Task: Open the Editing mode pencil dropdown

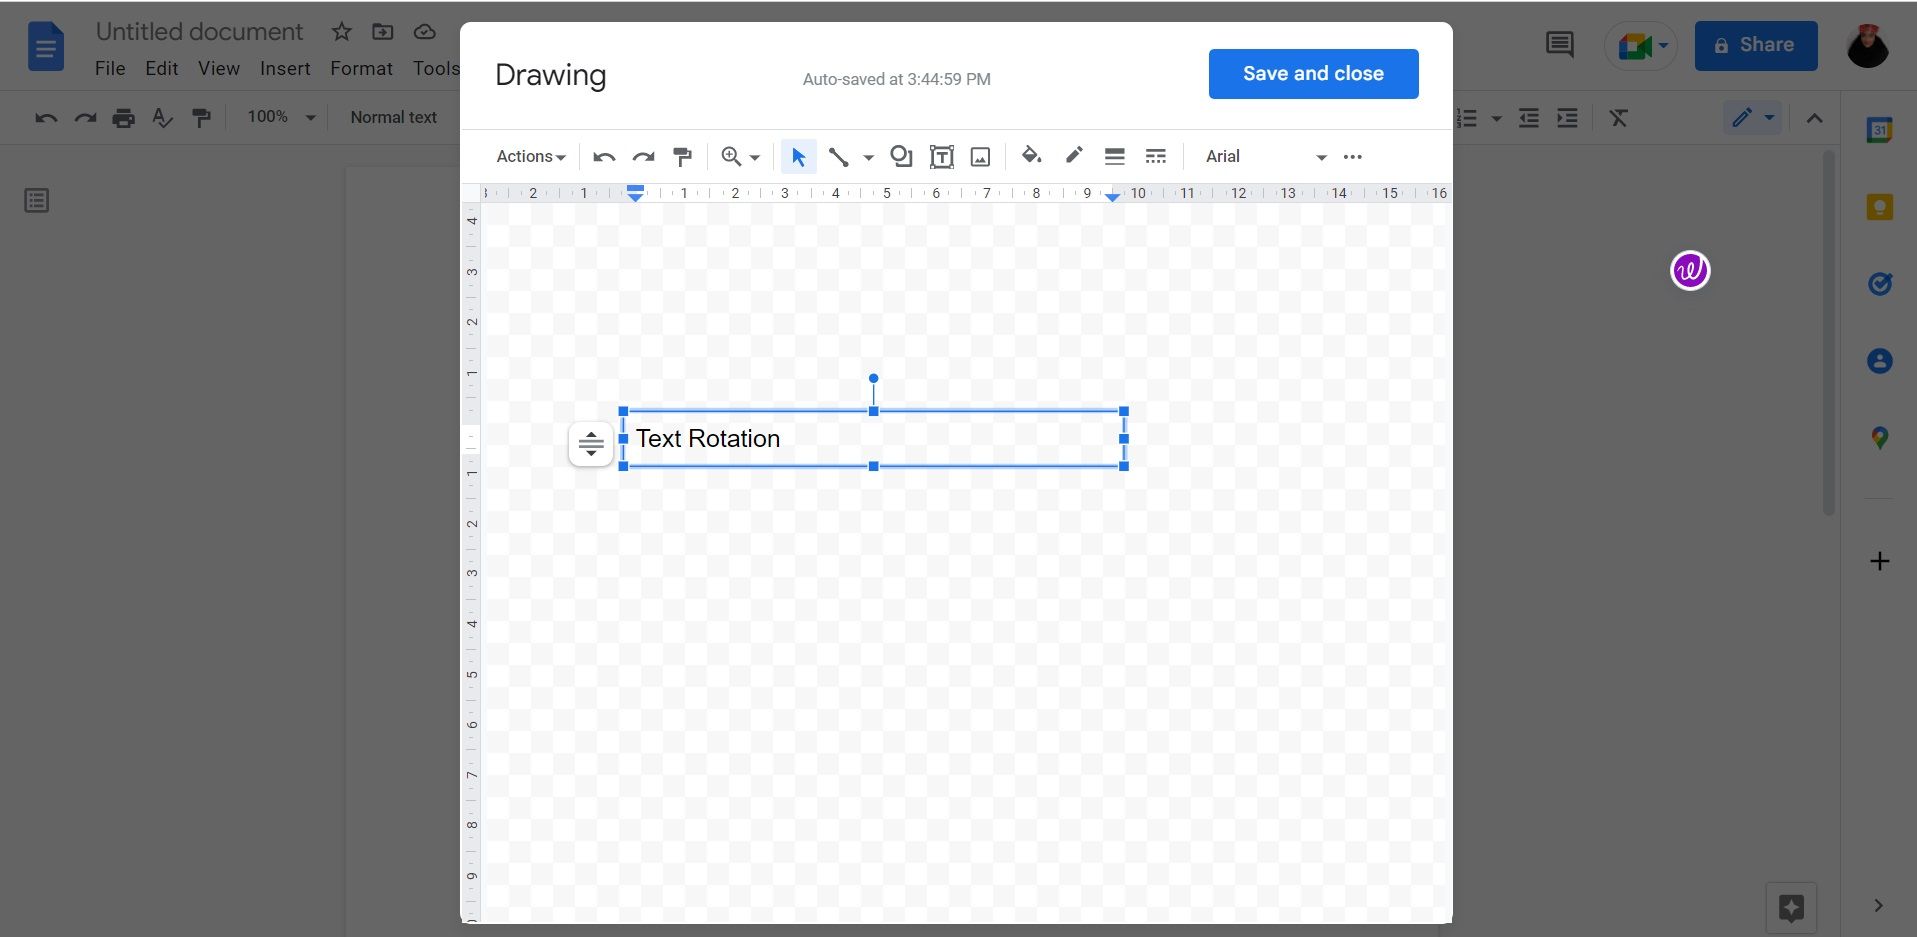Action: point(1753,118)
